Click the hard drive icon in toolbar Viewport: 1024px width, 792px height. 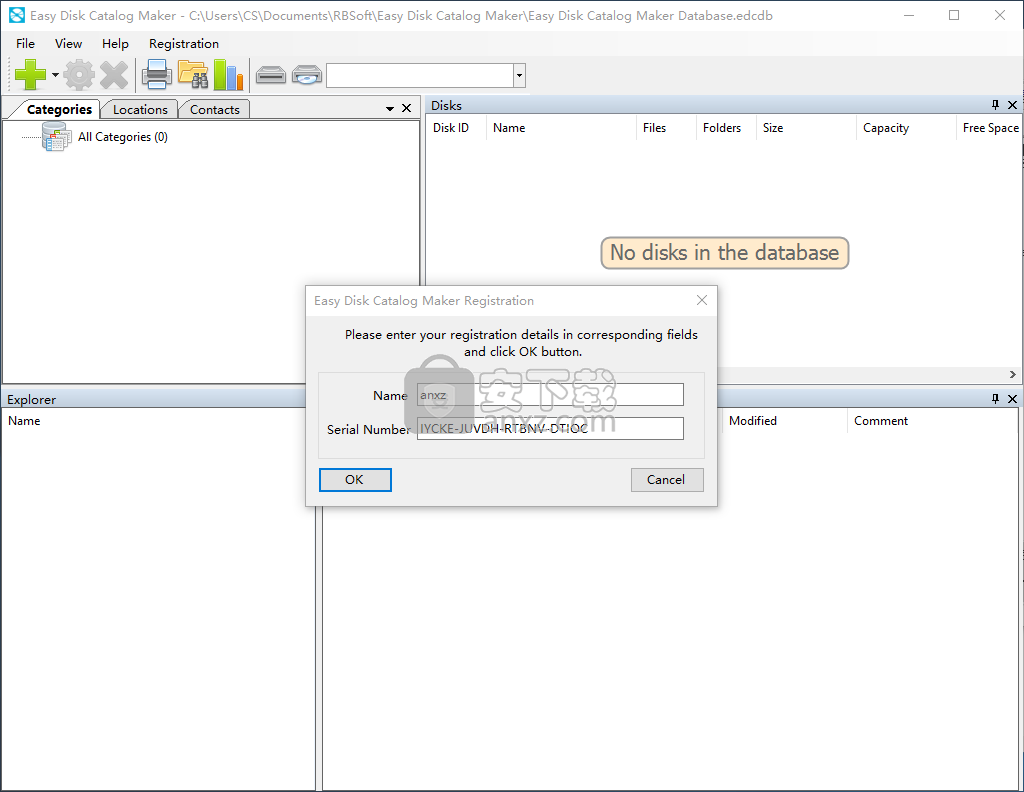pyautogui.click(x=271, y=75)
